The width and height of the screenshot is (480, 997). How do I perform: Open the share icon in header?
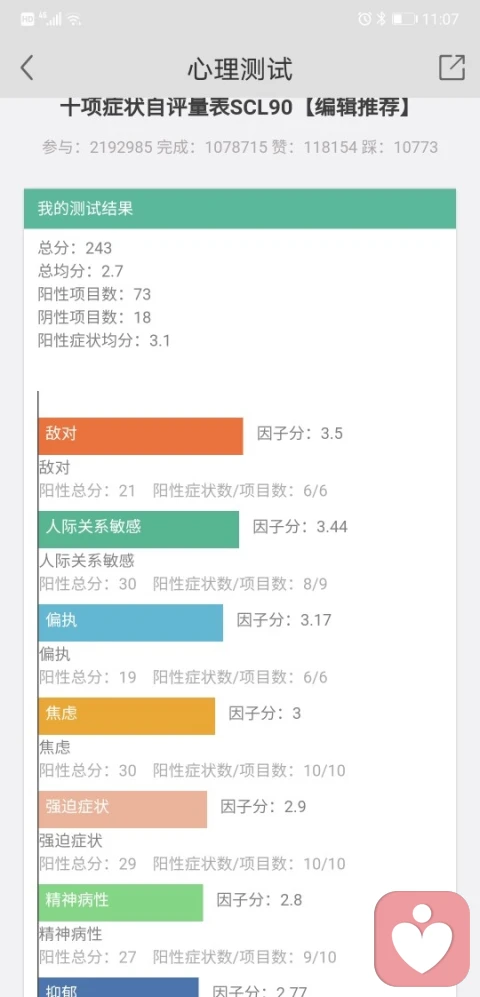[x=452, y=67]
